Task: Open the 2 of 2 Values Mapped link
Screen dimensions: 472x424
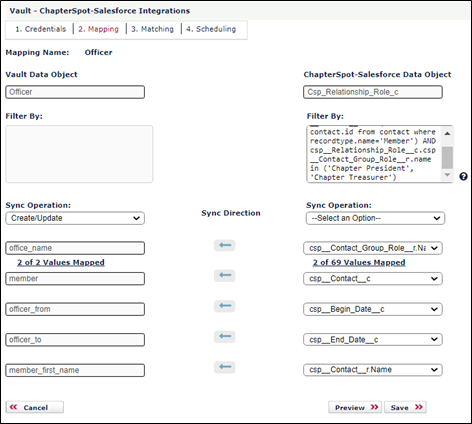Action: click(x=61, y=263)
